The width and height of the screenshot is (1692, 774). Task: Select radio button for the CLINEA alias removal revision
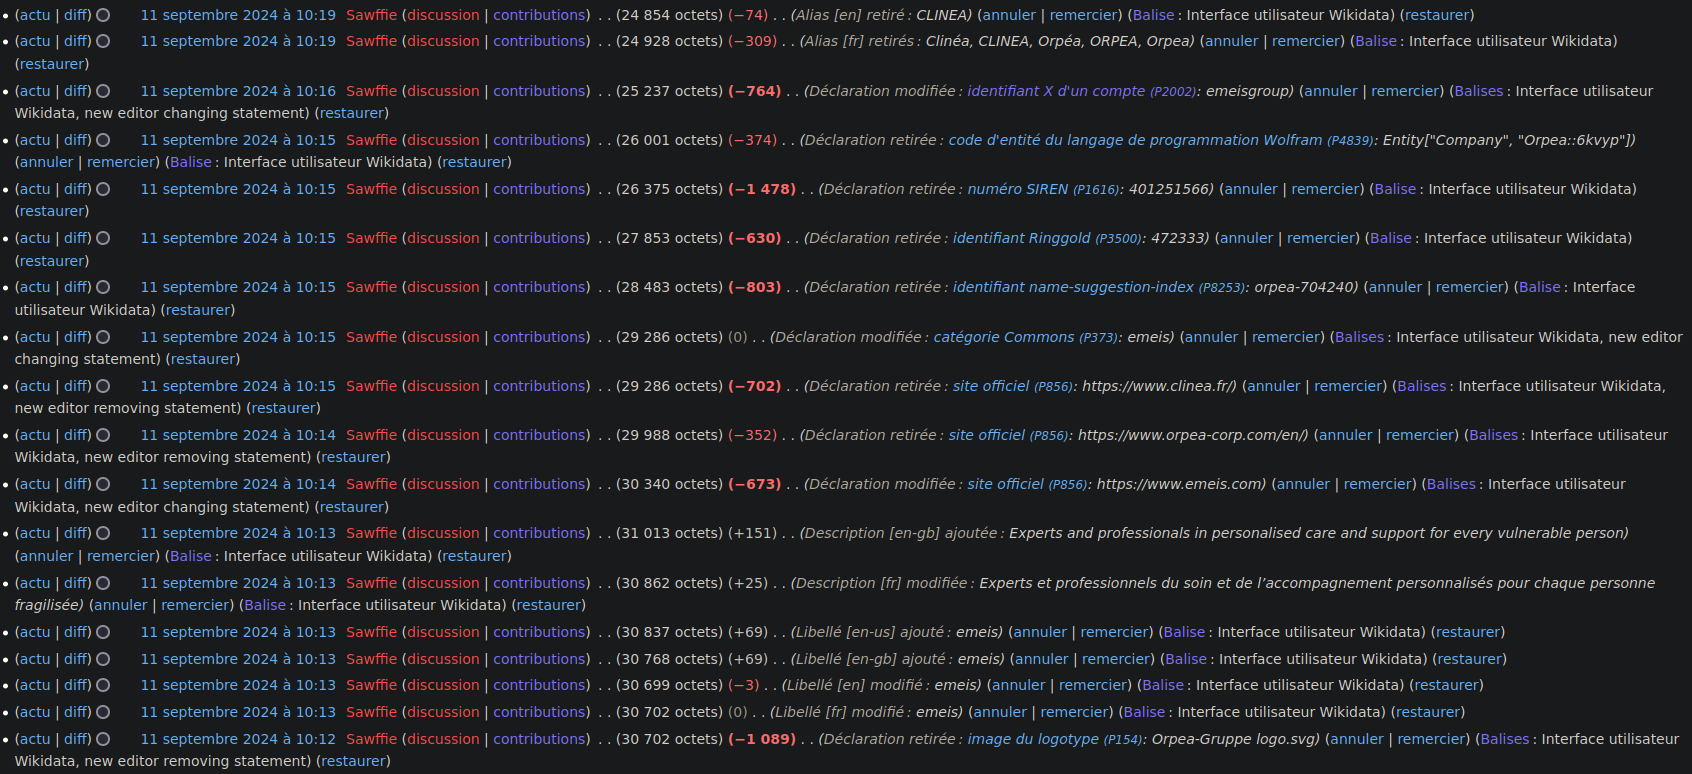tap(103, 15)
